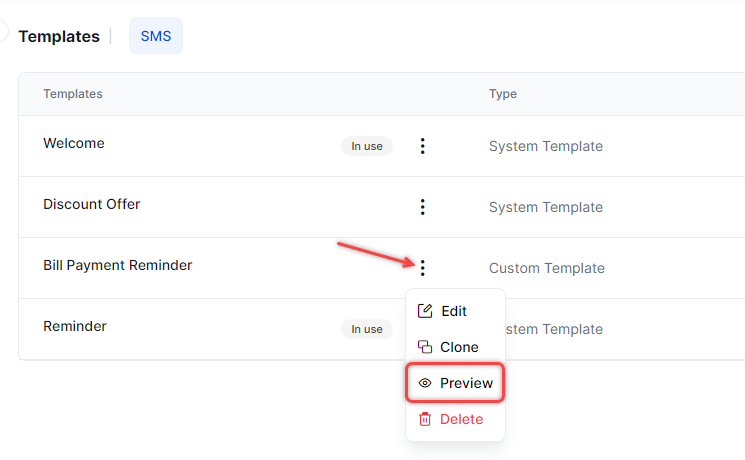The height and width of the screenshot is (460, 745).
Task: Switch to the SMS tab
Action: pos(156,36)
